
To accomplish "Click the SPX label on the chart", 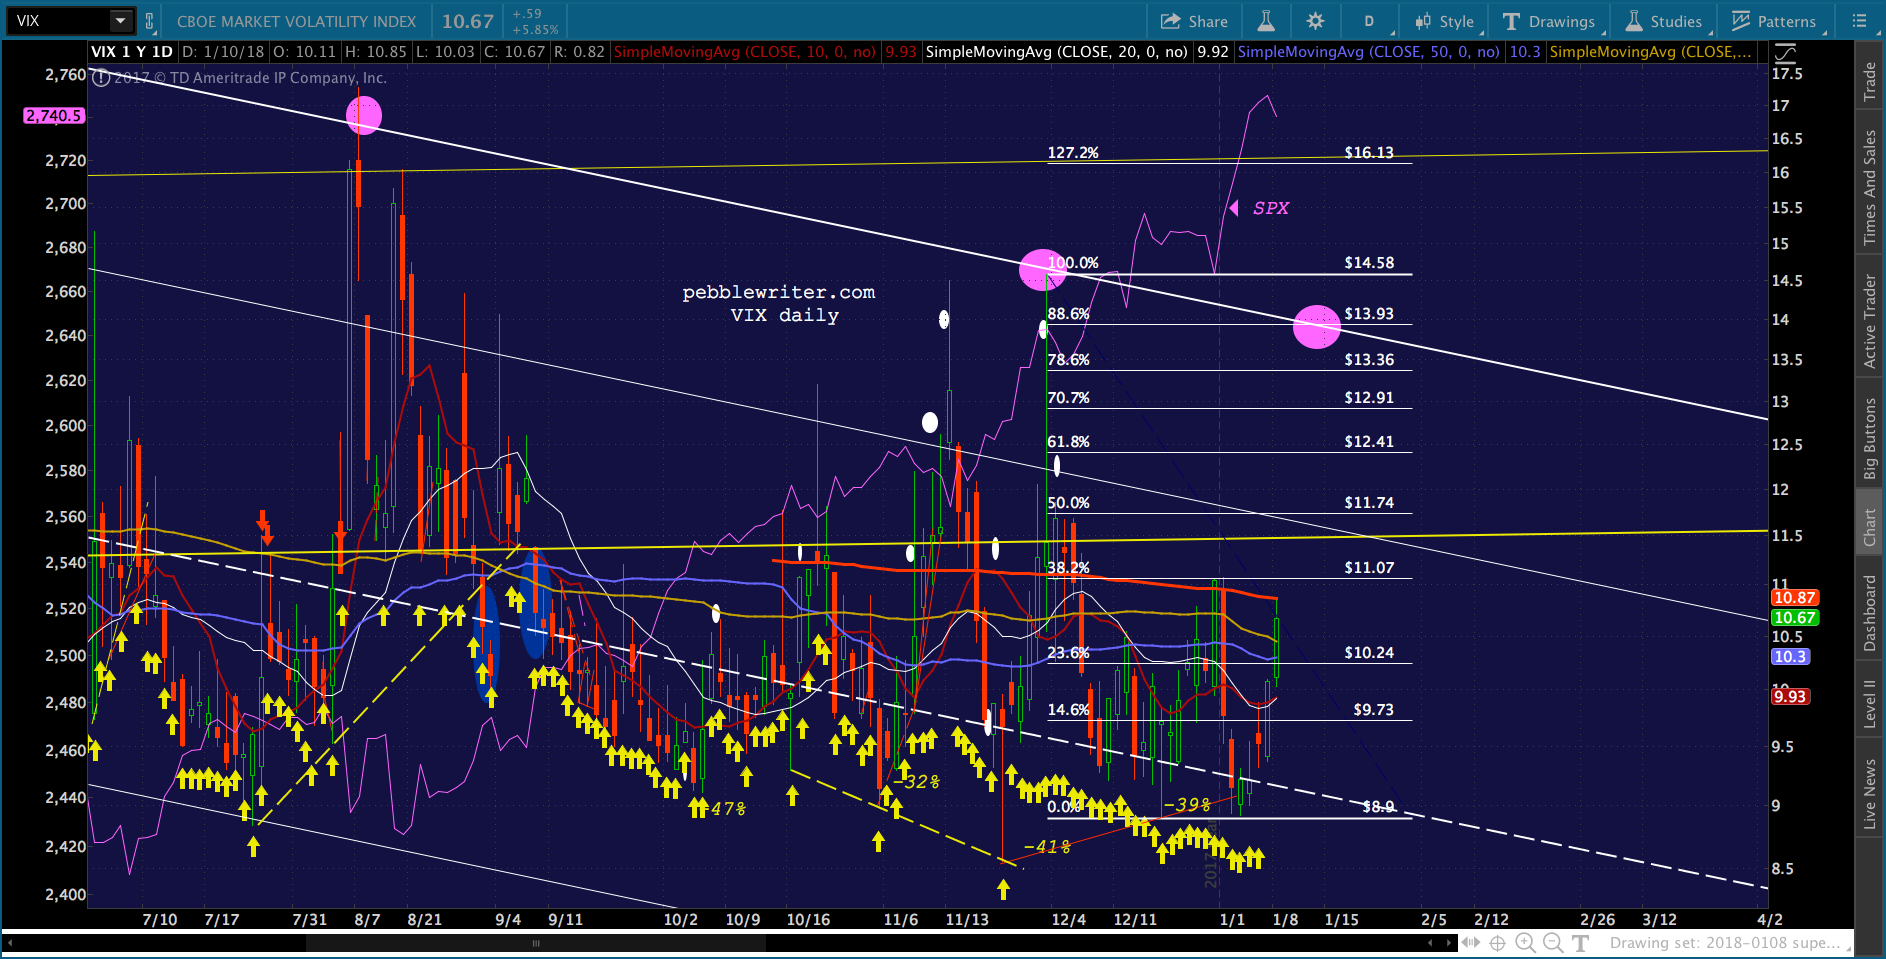I will [1271, 208].
